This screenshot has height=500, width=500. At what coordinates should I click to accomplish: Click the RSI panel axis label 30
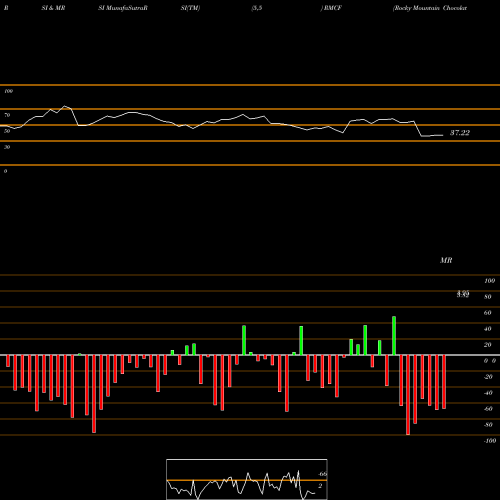click(x=7, y=147)
